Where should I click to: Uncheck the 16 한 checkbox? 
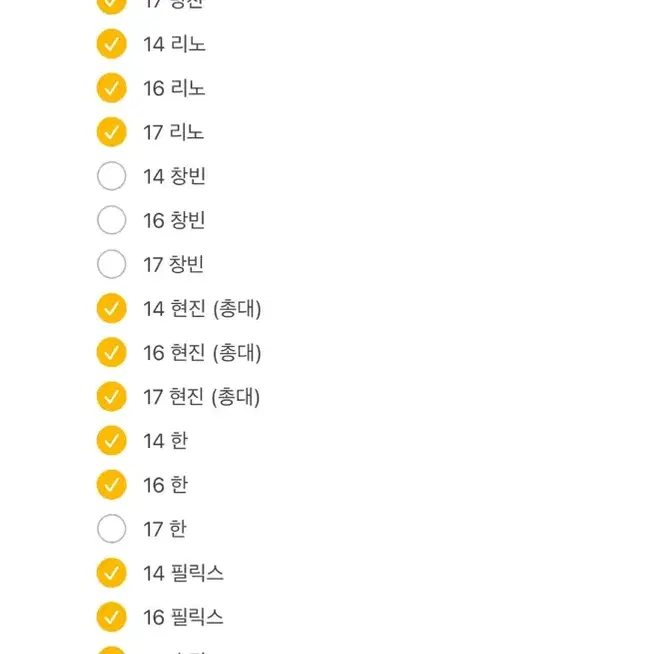(x=111, y=485)
